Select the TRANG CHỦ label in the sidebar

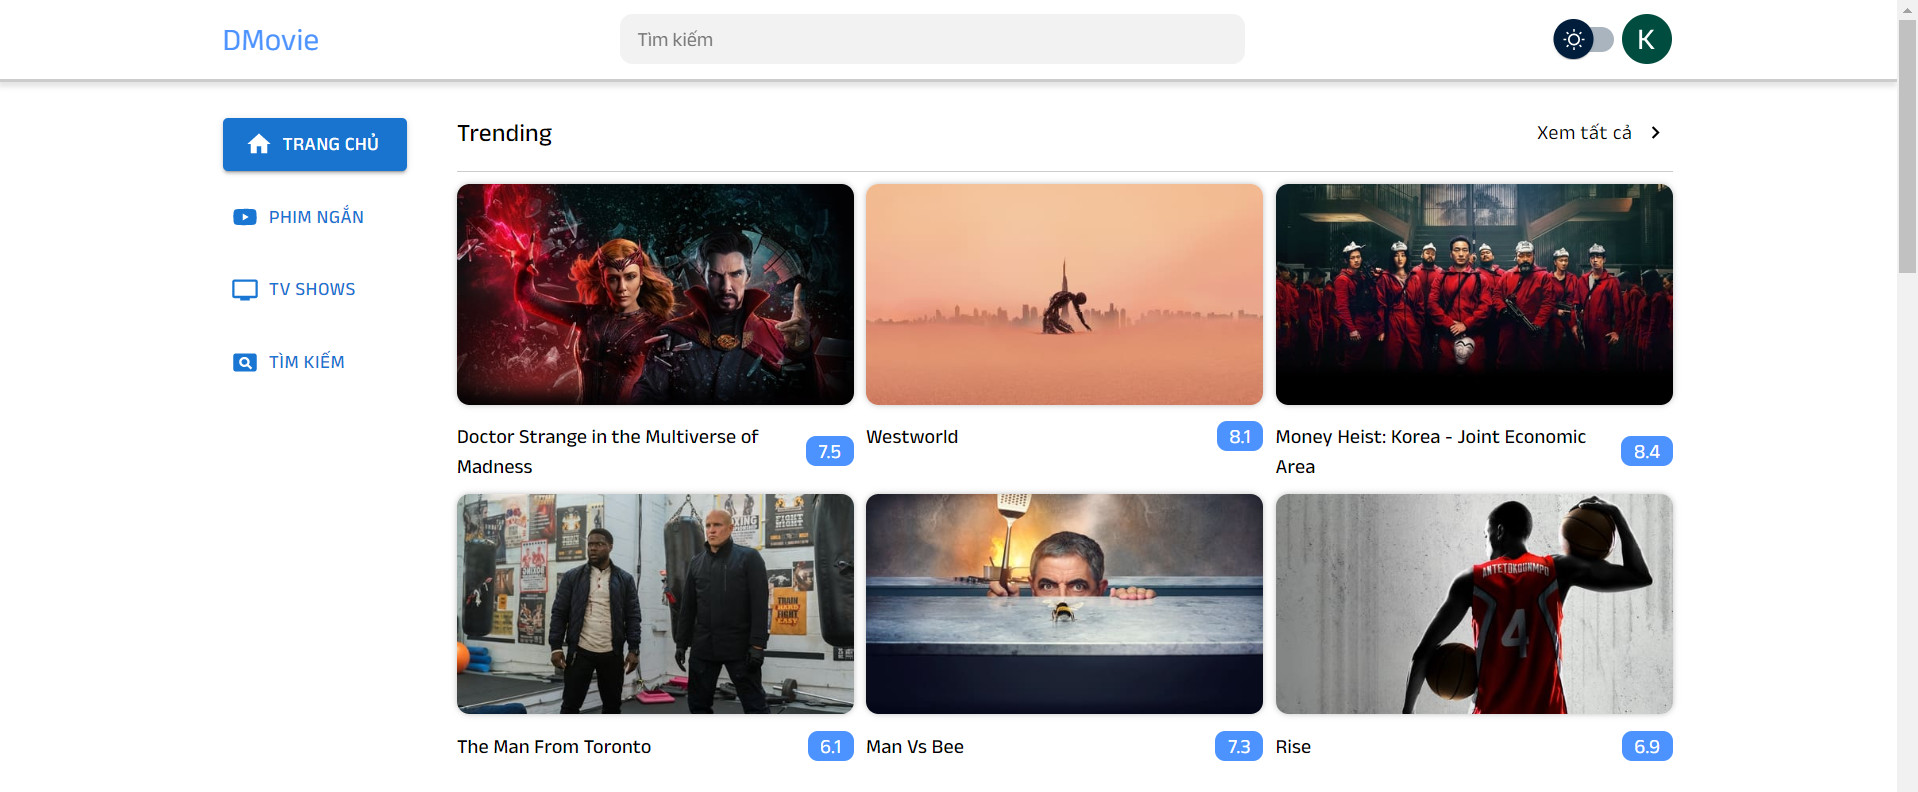point(330,144)
